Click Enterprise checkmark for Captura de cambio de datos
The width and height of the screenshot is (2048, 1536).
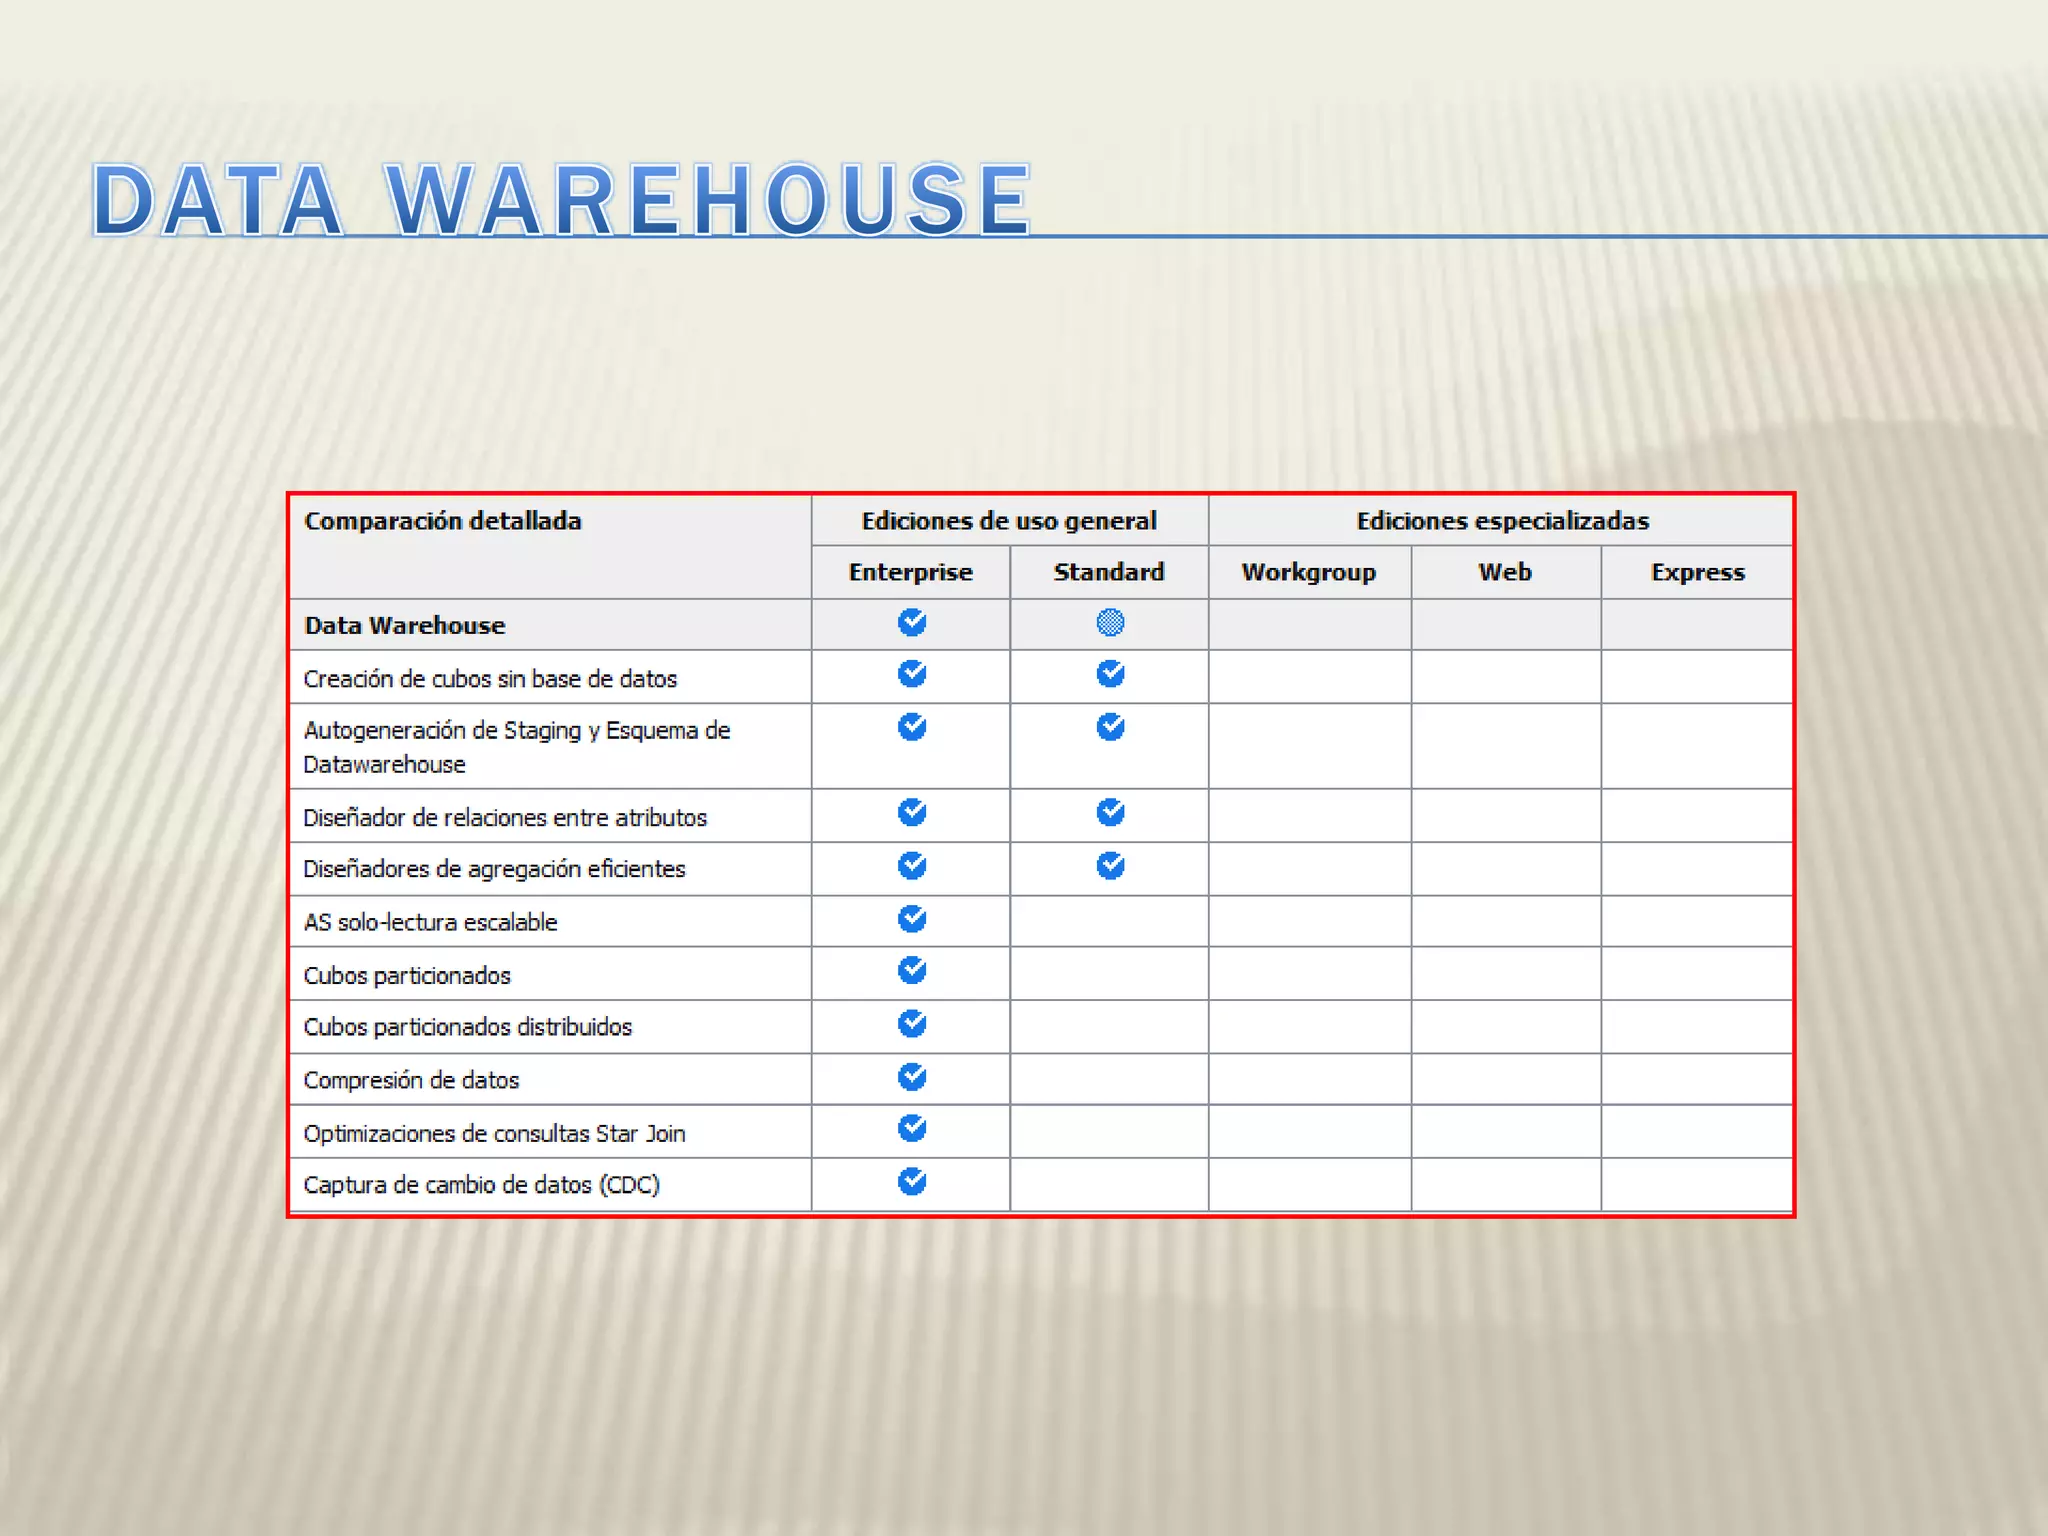pos(912,1181)
